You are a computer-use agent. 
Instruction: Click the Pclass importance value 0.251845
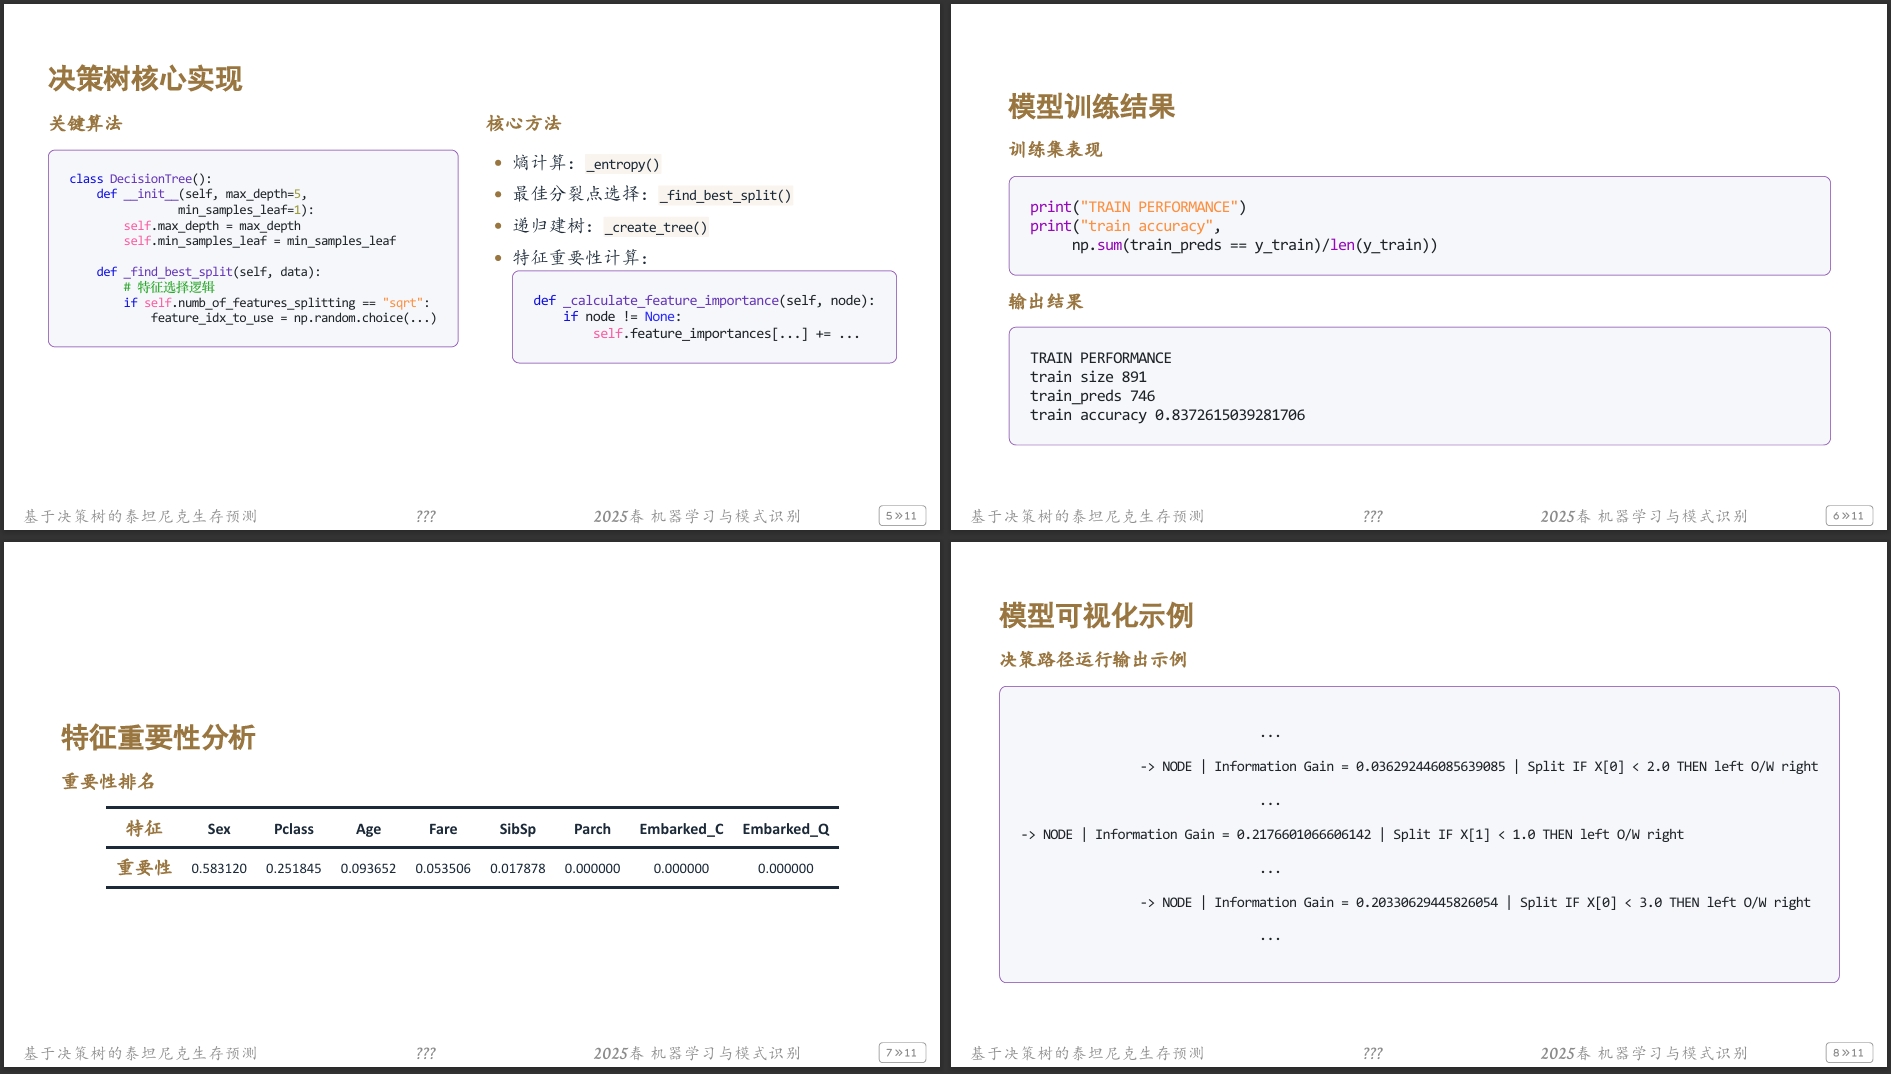click(293, 868)
